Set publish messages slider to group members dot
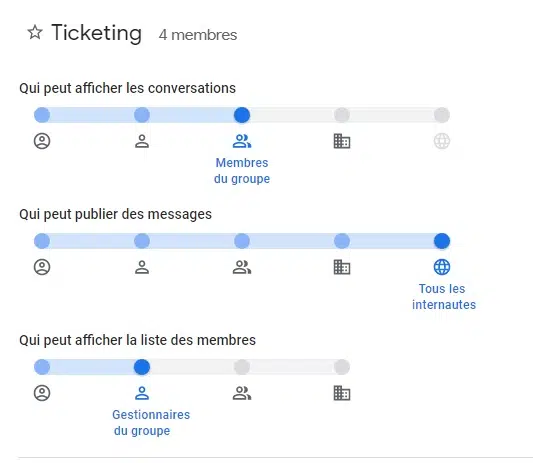 242,241
